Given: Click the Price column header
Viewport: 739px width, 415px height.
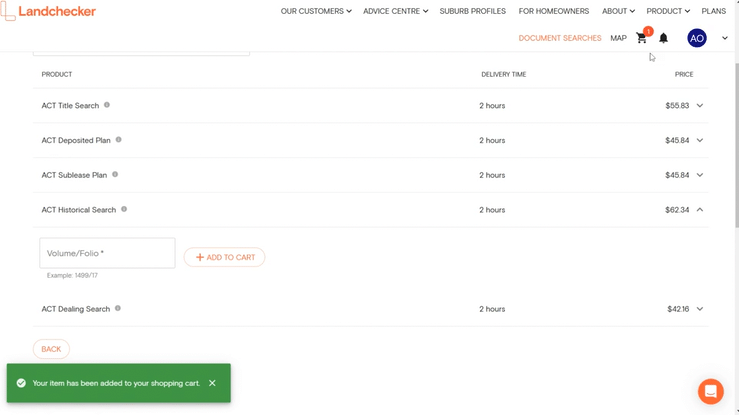Looking at the screenshot, I should click(684, 74).
